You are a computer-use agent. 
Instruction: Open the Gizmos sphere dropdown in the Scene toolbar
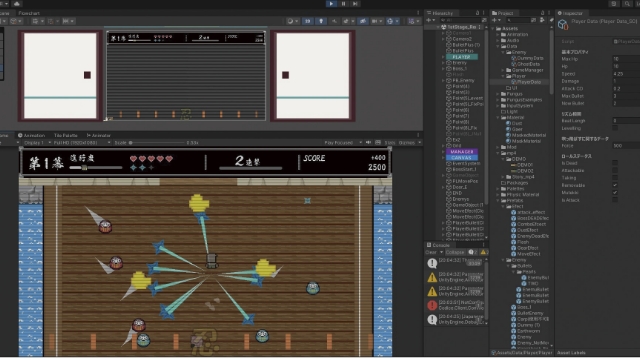[x=392, y=21]
